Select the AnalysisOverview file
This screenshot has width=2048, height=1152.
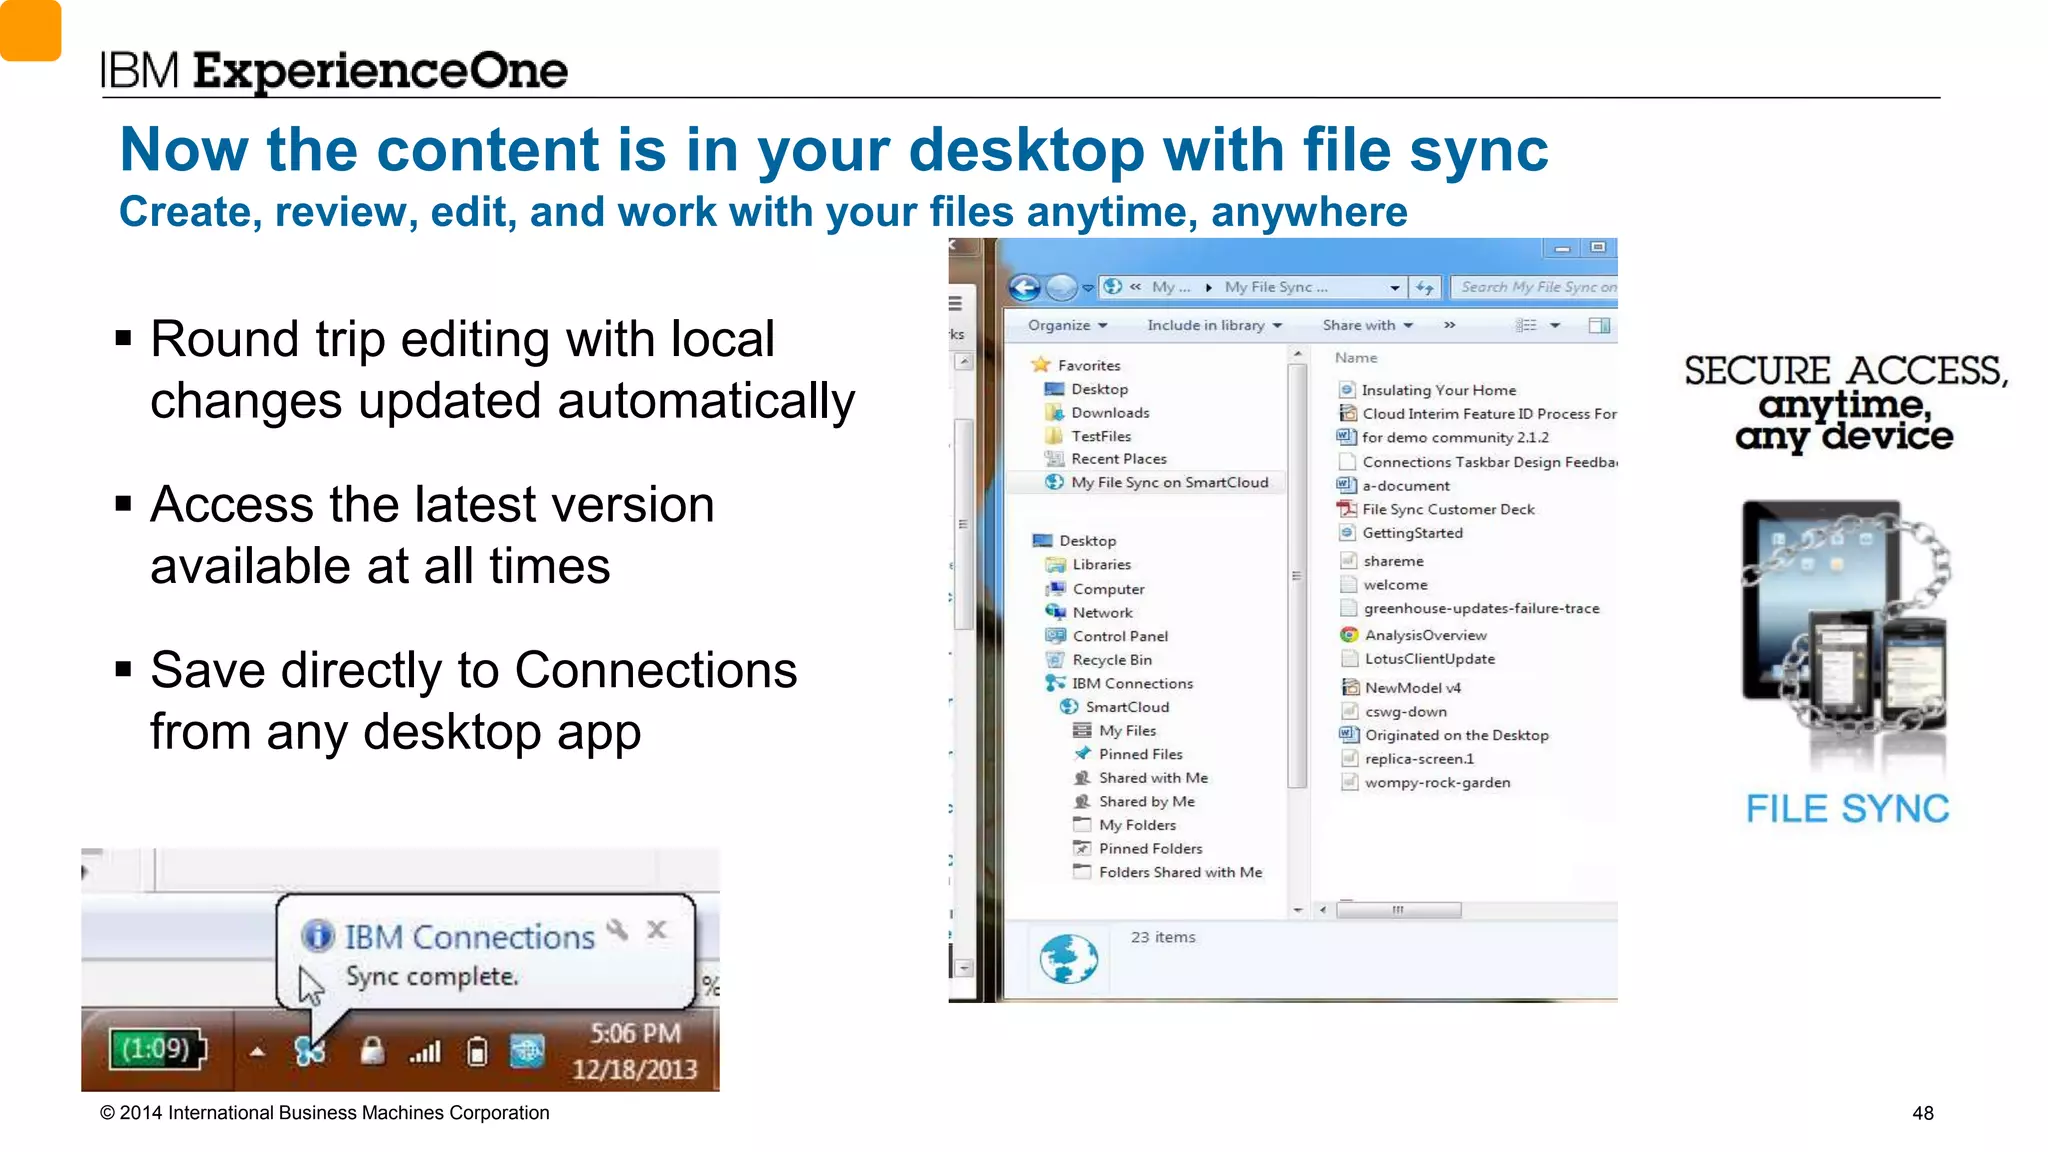[1414, 635]
